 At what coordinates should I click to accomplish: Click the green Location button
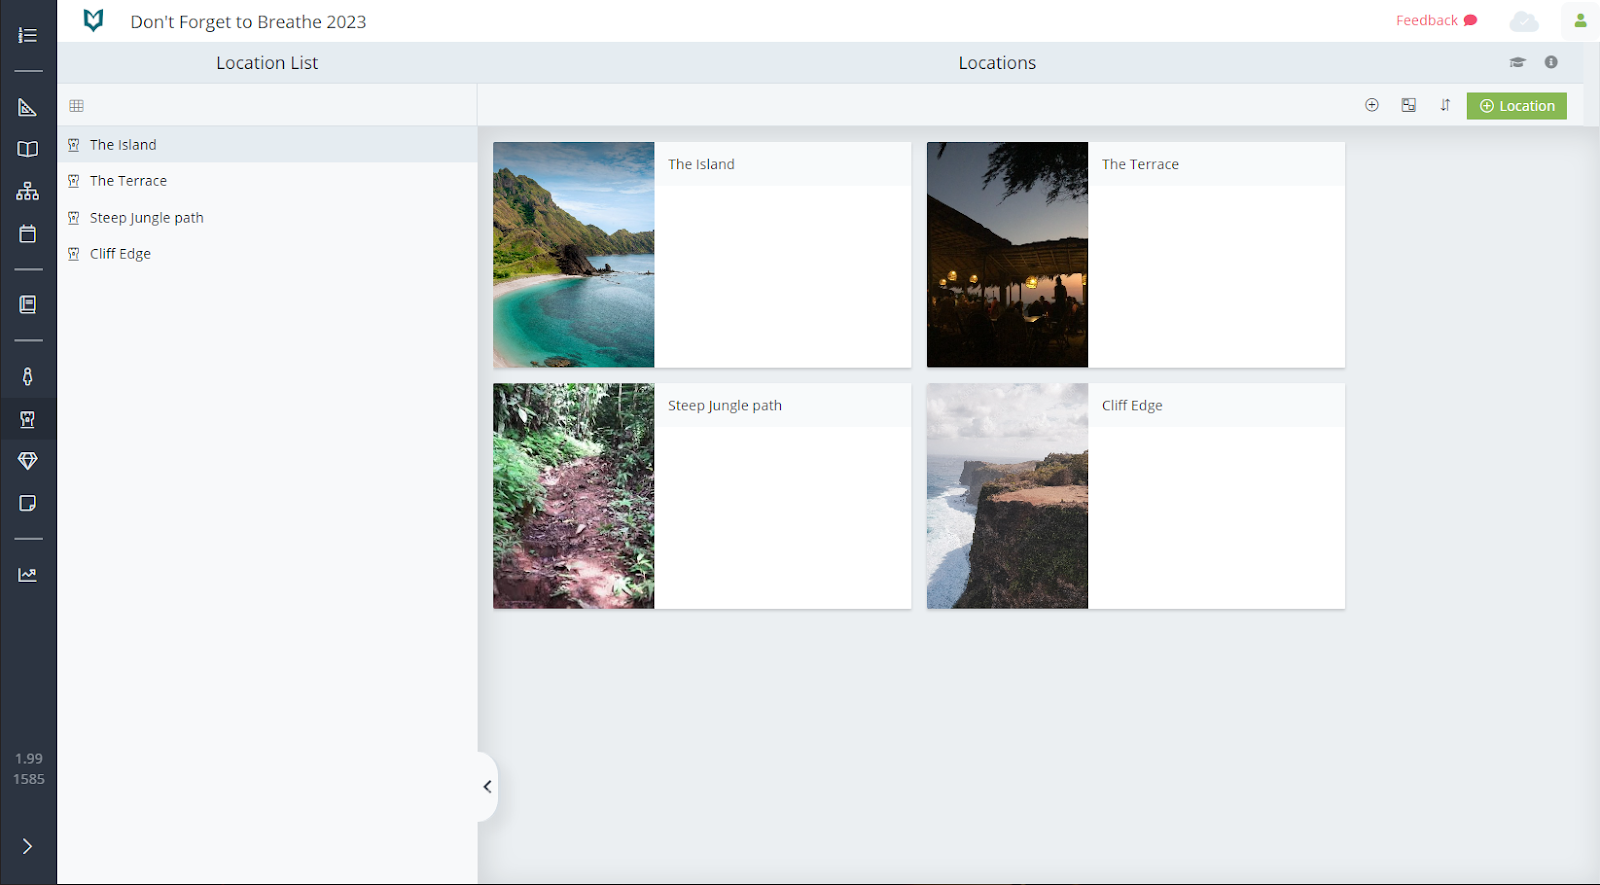(x=1516, y=106)
